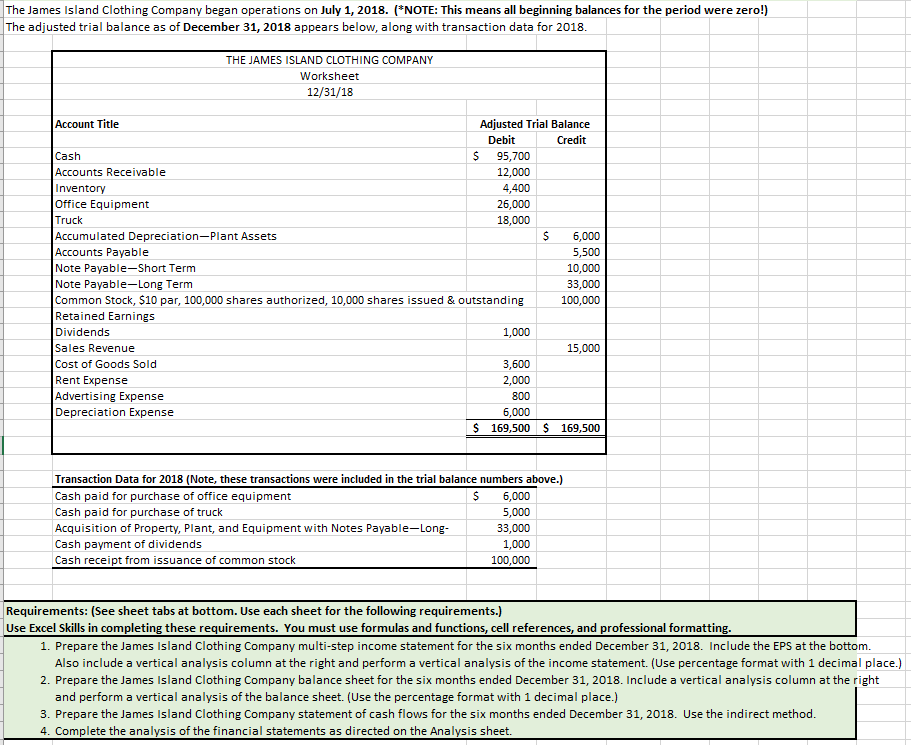Select Cash paid for purchase of office equipment

[173, 496]
